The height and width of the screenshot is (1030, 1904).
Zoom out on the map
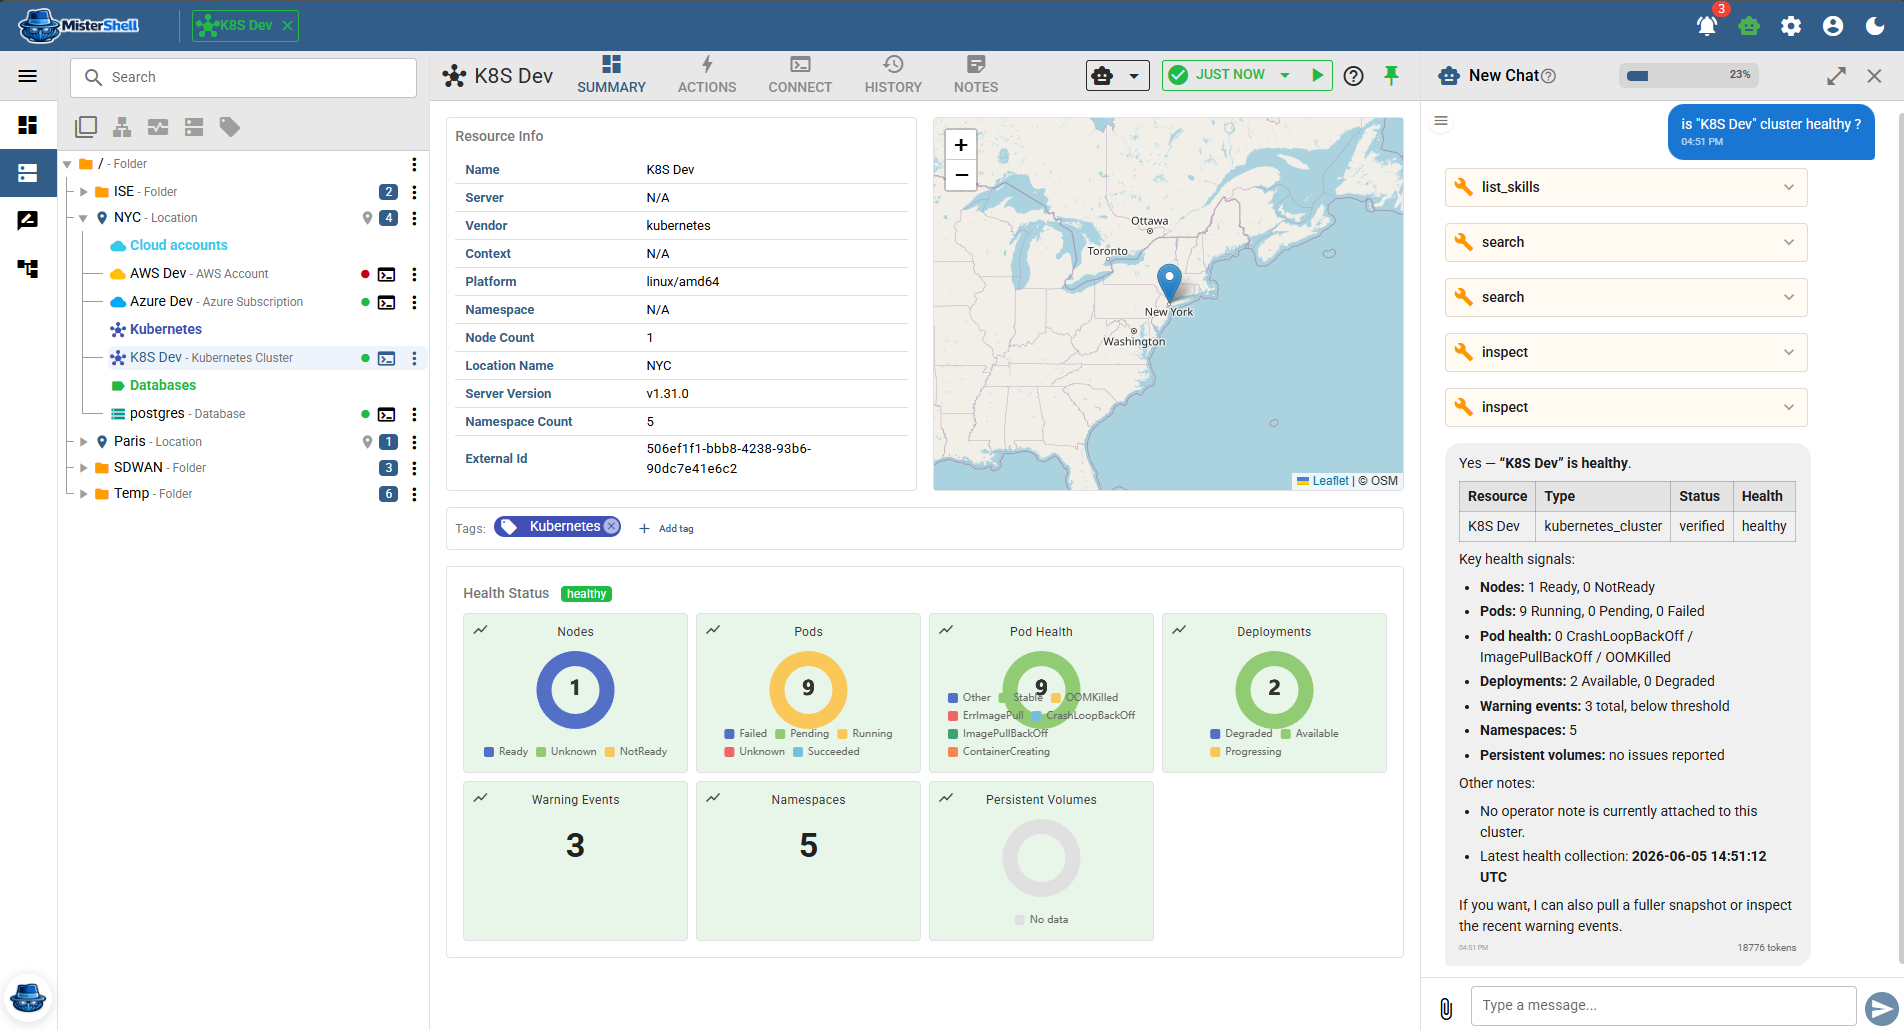click(961, 176)
